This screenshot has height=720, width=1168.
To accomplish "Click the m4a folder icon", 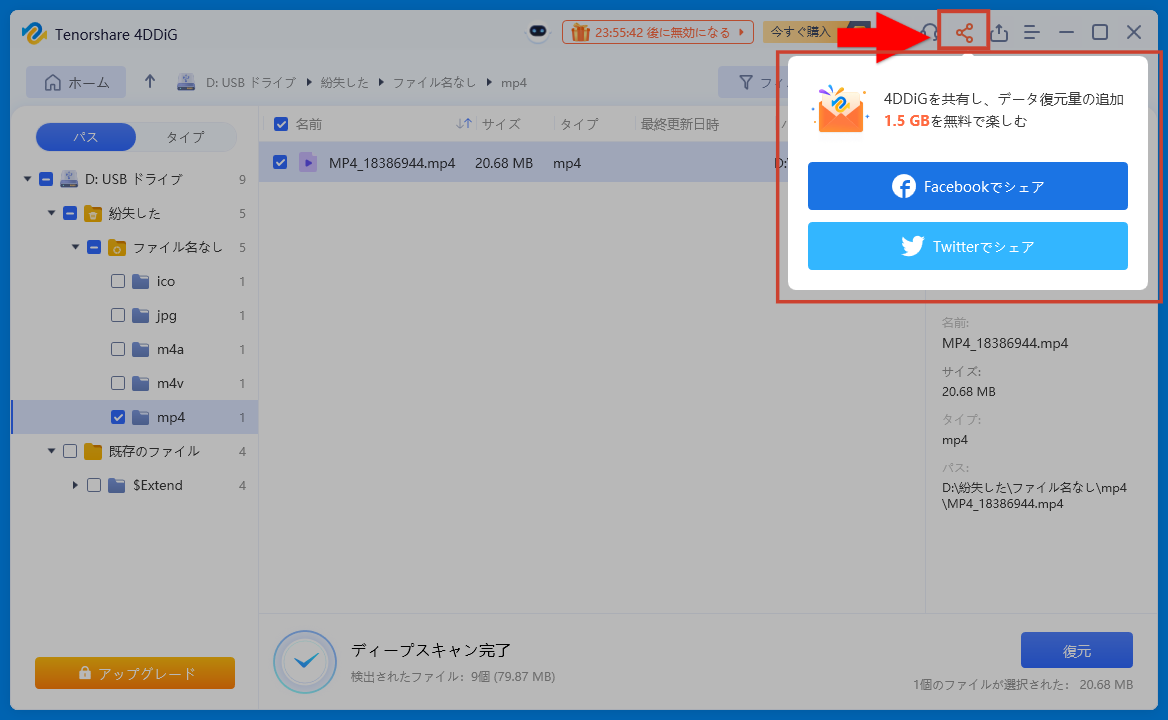I will pos(141,349).
